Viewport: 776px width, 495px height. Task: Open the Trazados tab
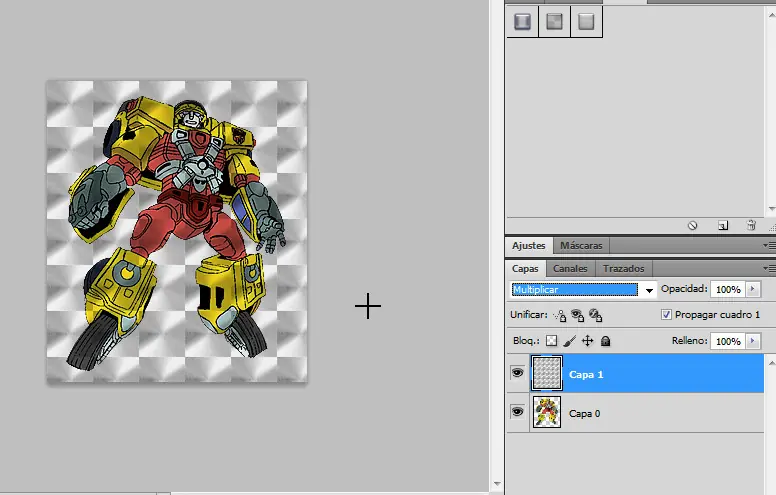click(x=624, y=268)
